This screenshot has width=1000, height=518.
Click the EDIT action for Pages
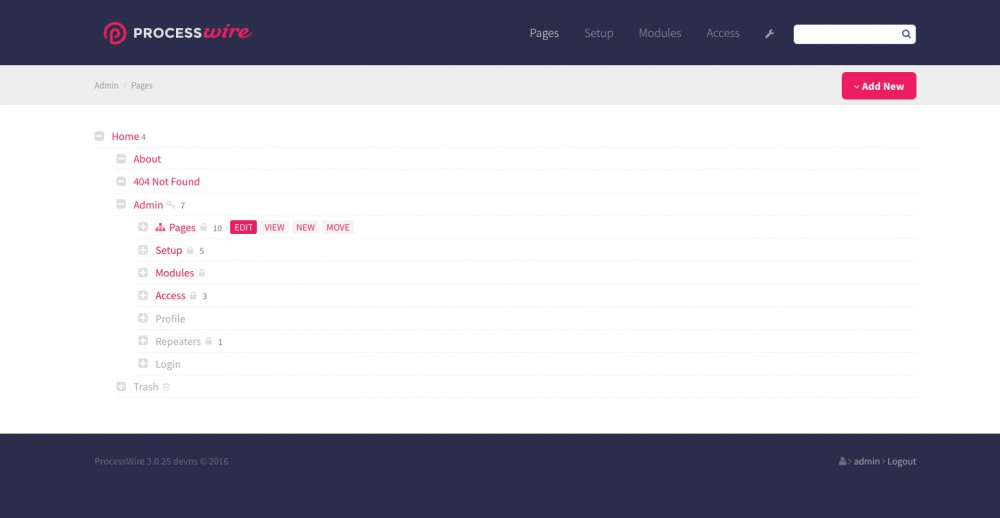point(243,228)
